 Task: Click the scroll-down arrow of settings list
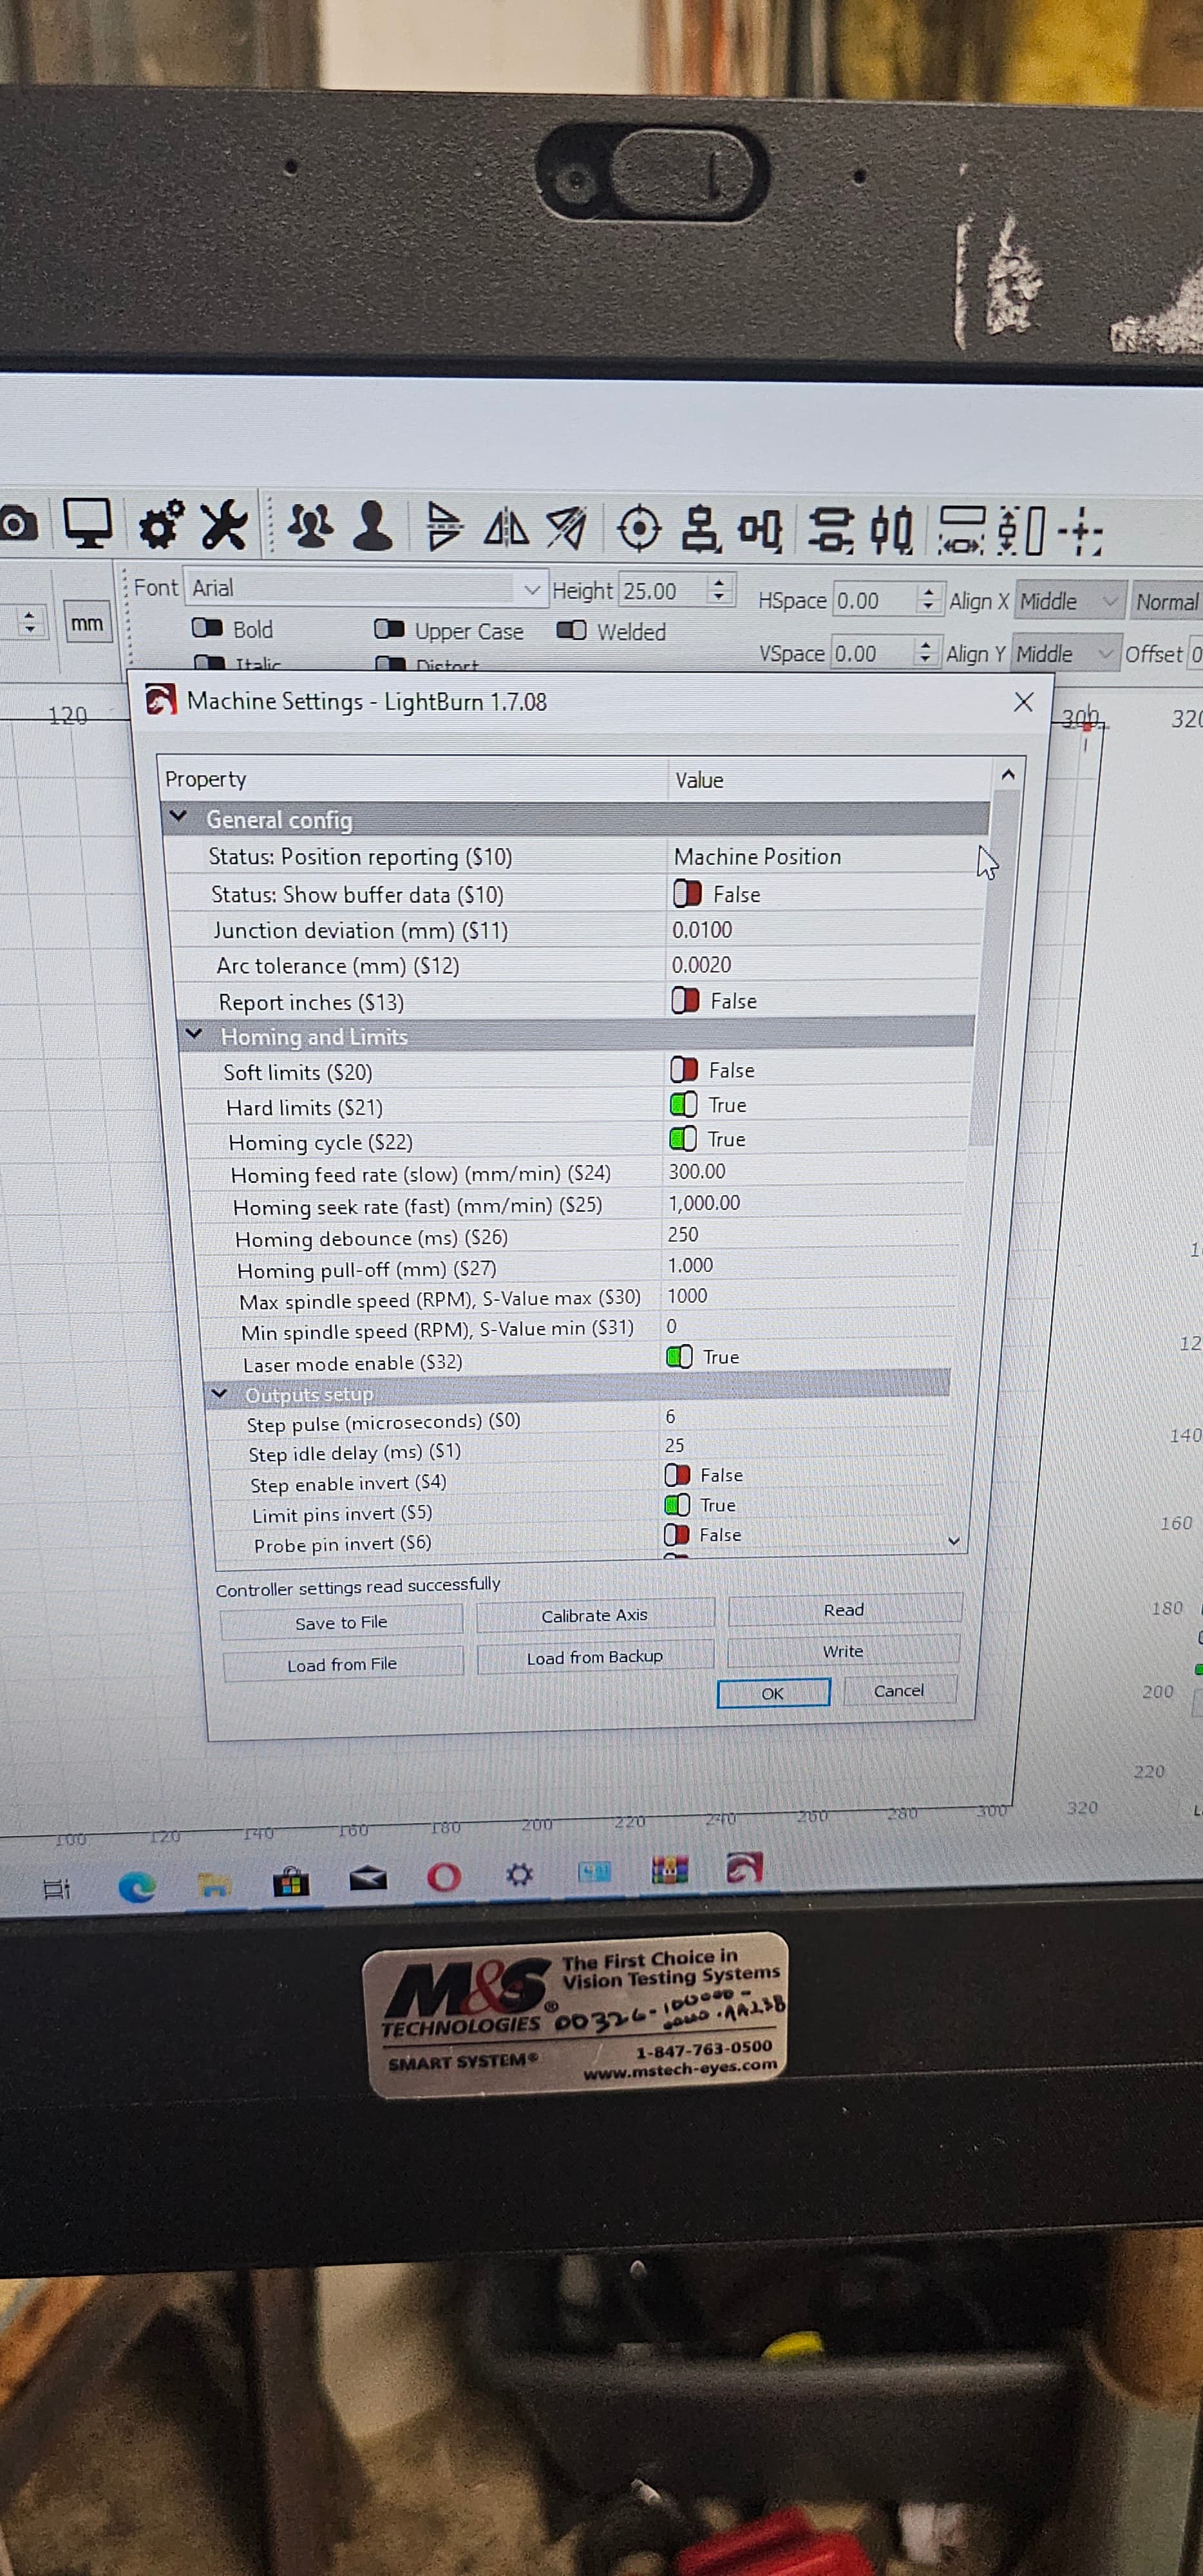954,1540
